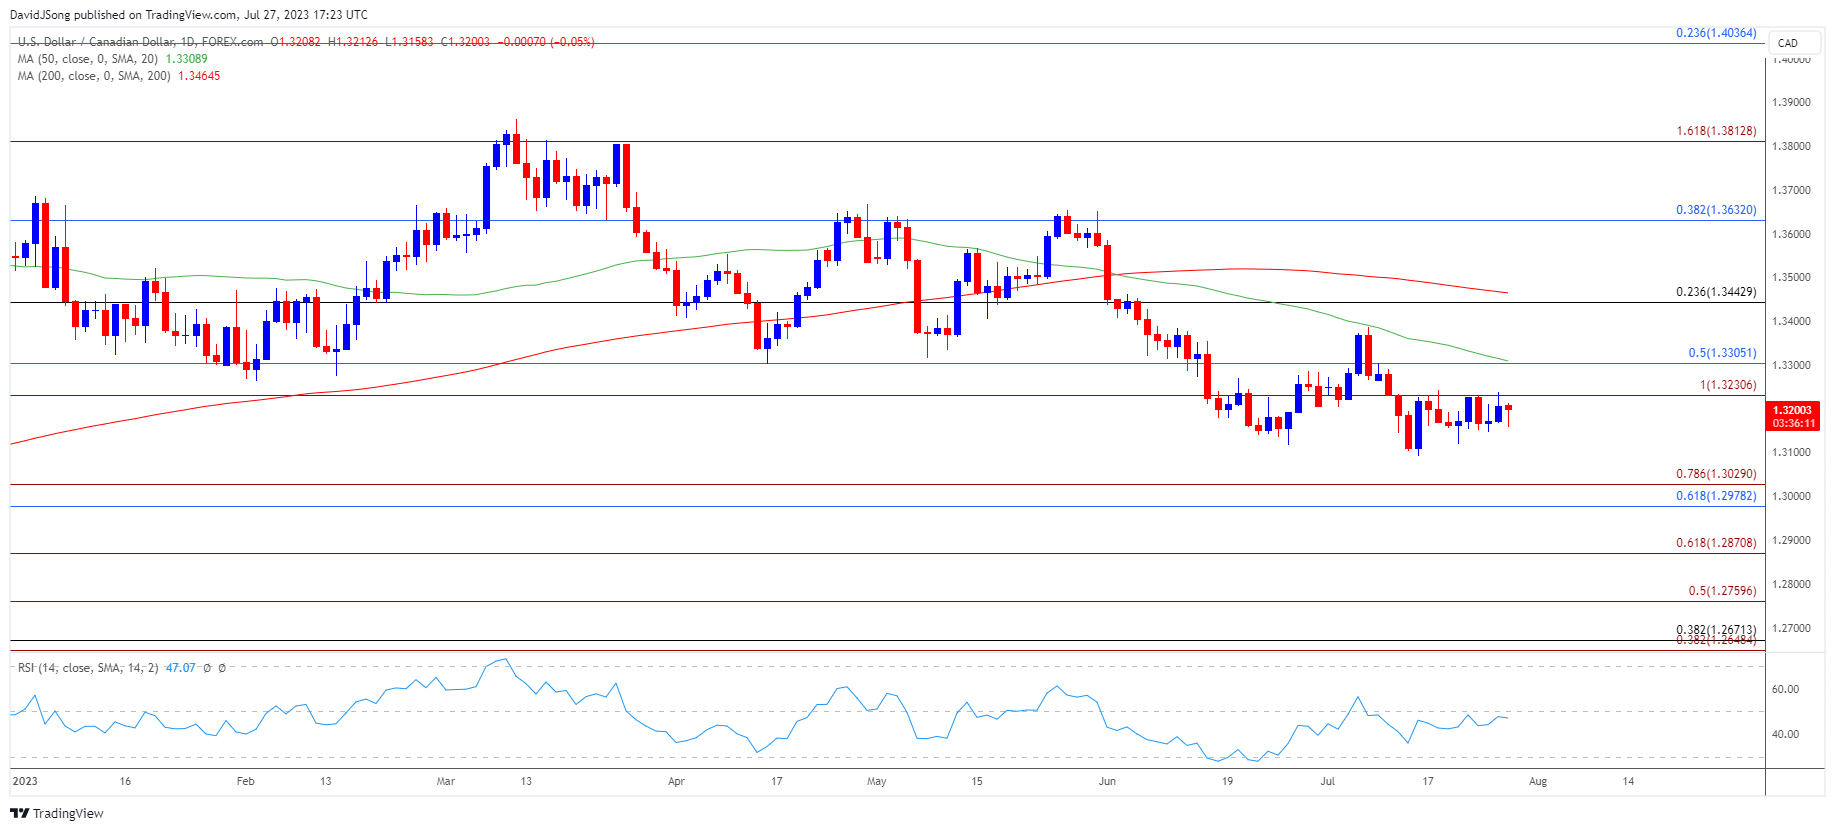Click the current price label 1.32003

click(x=1793, y=410)
